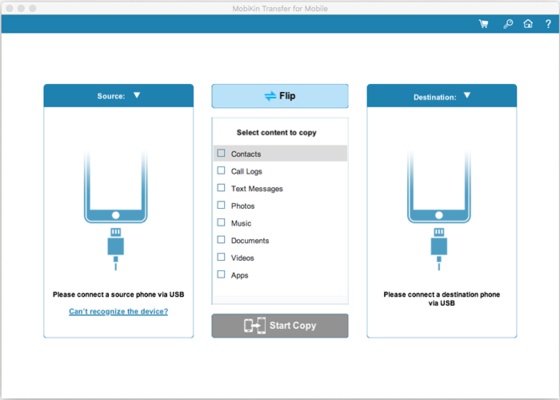Expand the Destination device dropdown arrow
This screenshot has height=400, width=560.
467,95
